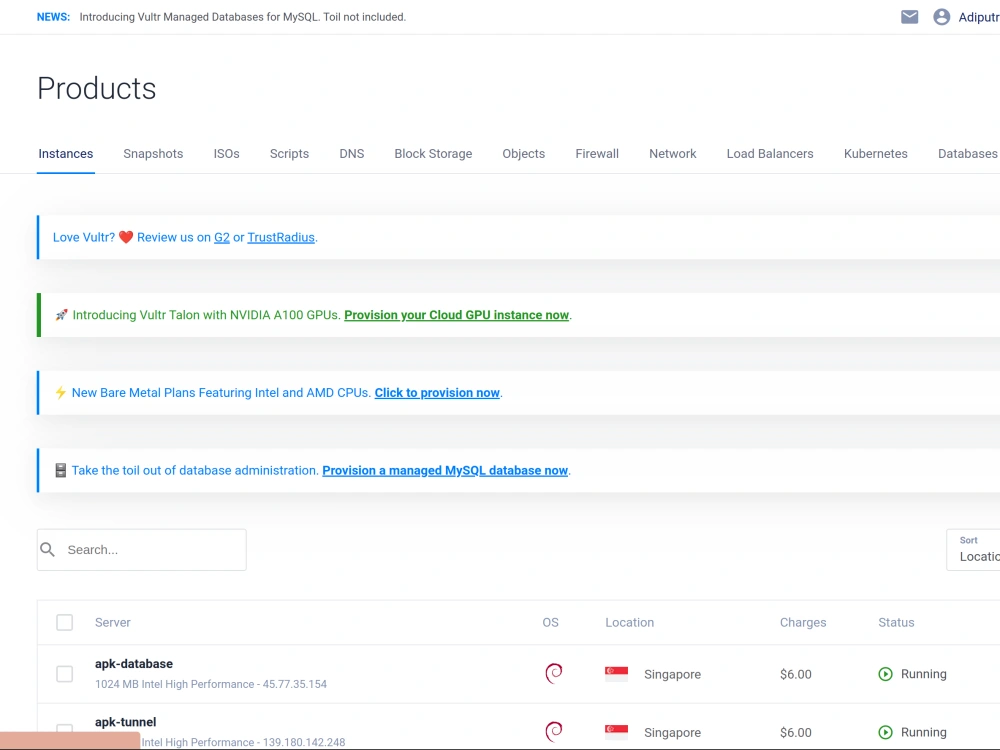Click the Location column header

coord(629,622)
